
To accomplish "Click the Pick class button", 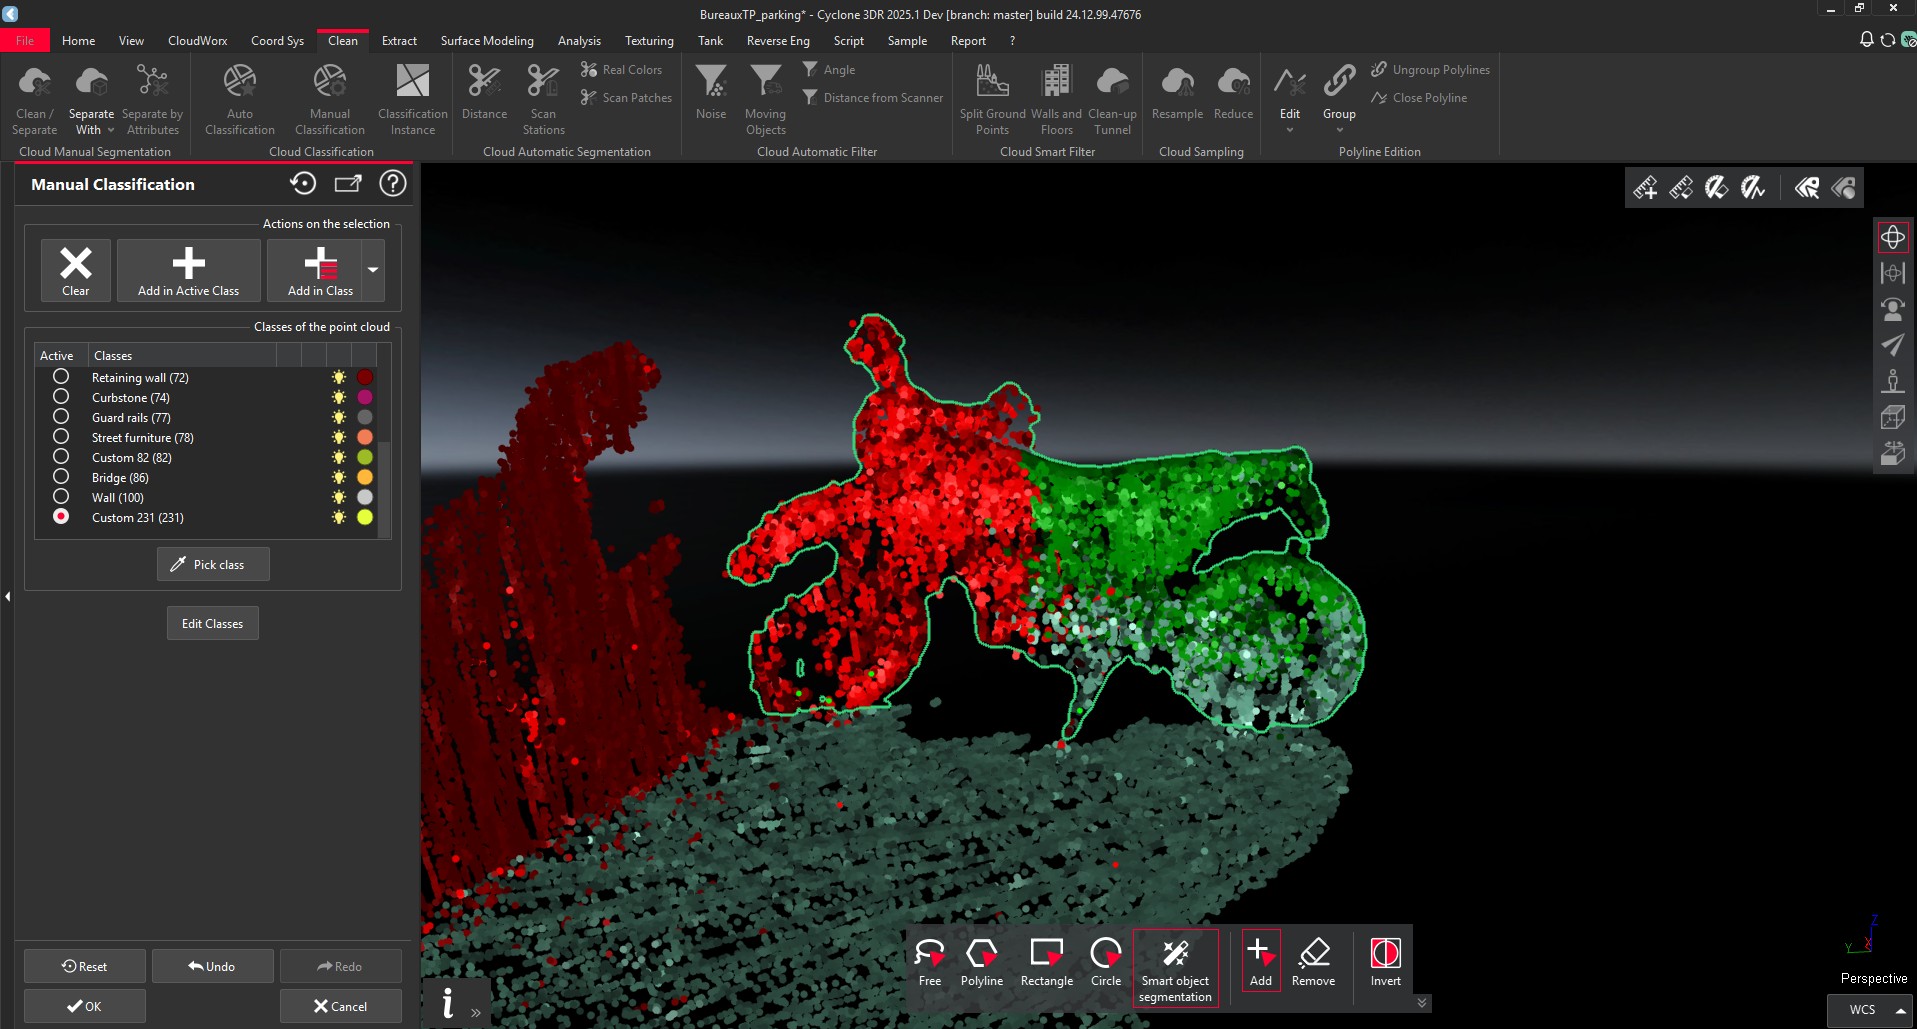I will coord(213,564).
